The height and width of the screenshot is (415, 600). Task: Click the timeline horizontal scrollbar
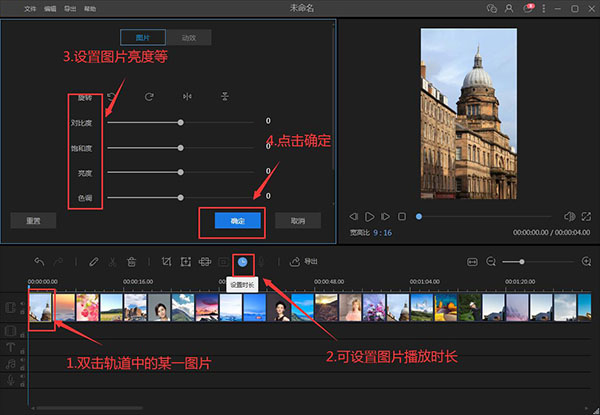pyautogui.click(x=89, y=408)
